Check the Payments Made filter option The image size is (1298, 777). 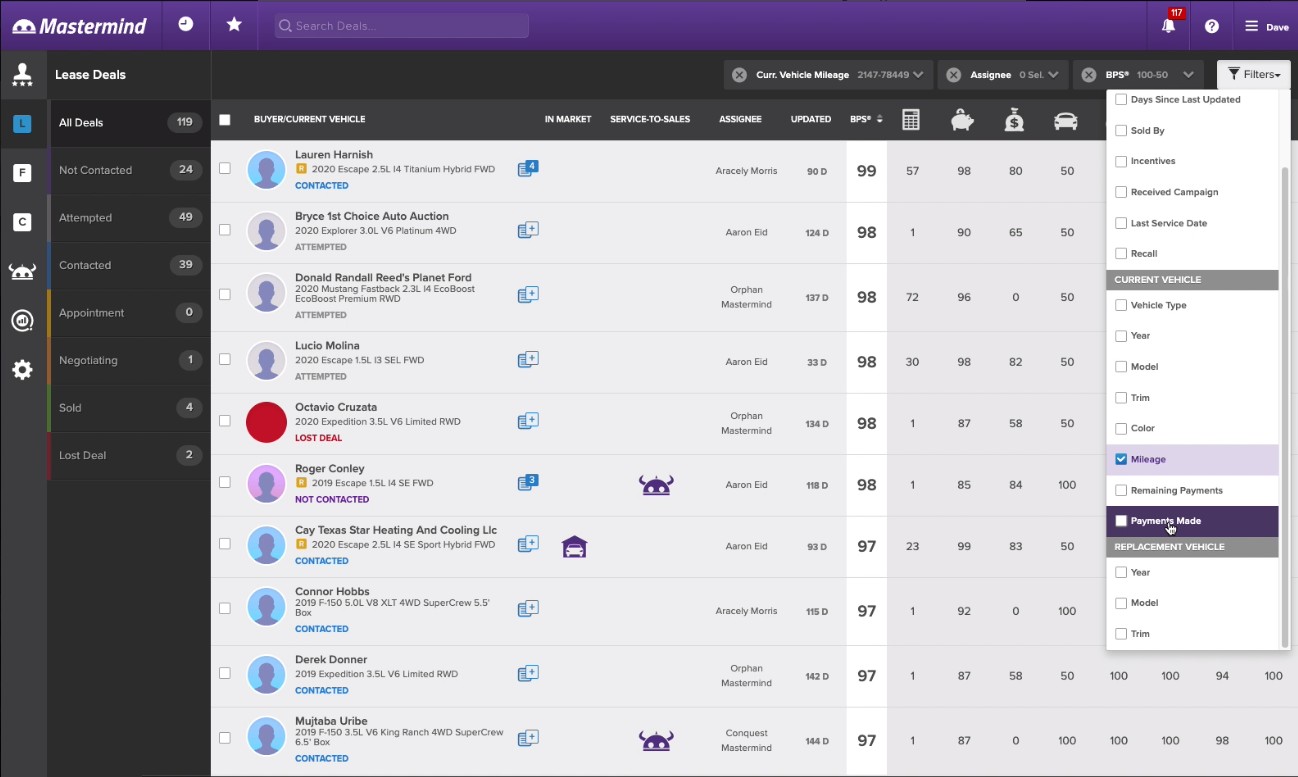tap(1121, 521)
